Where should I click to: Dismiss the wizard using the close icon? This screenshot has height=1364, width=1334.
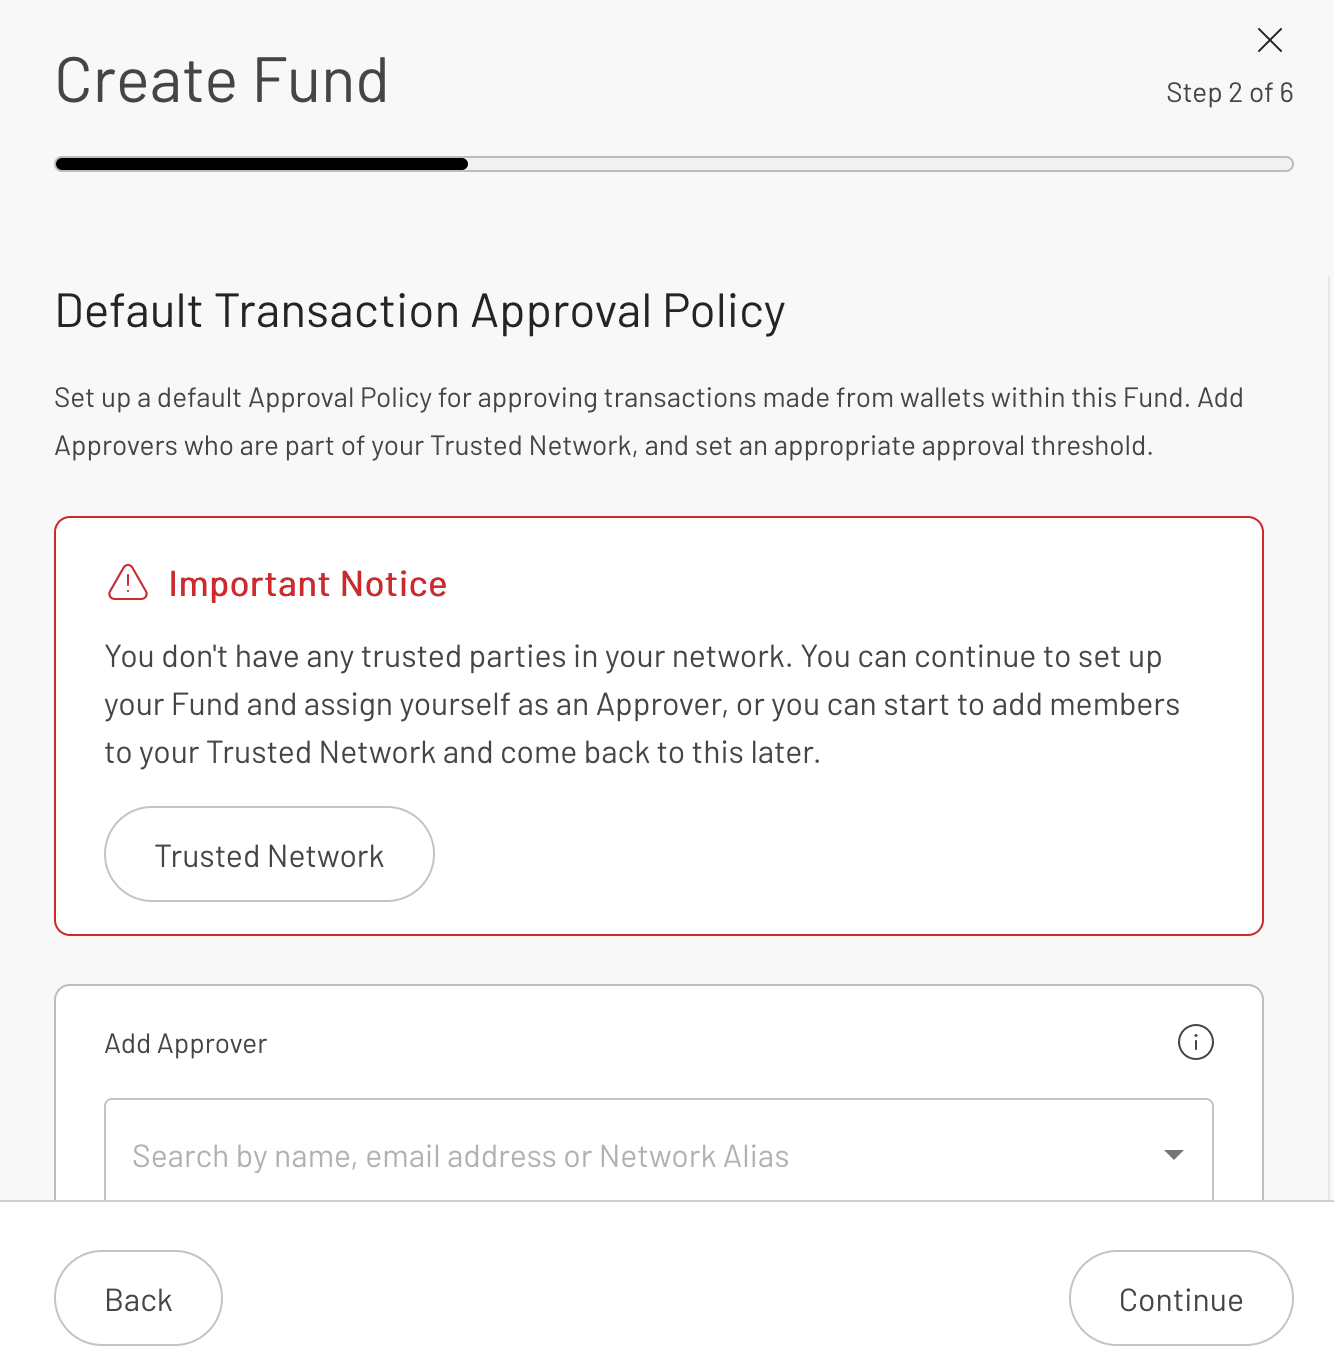coord(1269,41)
